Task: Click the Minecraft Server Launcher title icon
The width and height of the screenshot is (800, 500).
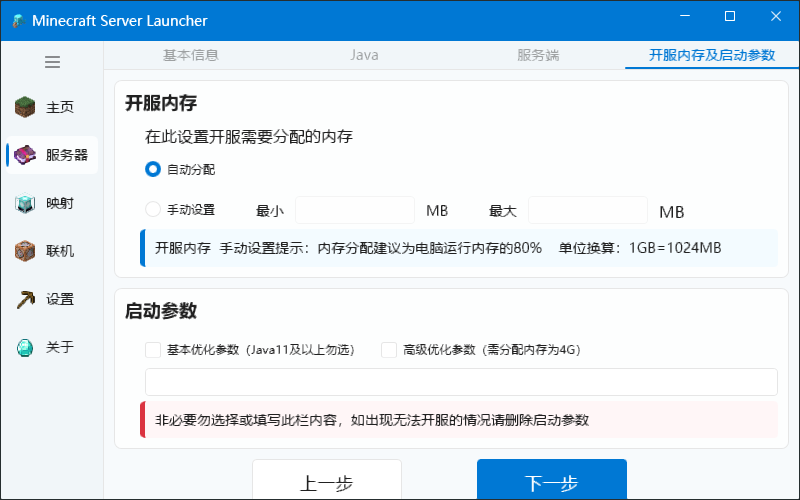Action: tap(17, 20)
